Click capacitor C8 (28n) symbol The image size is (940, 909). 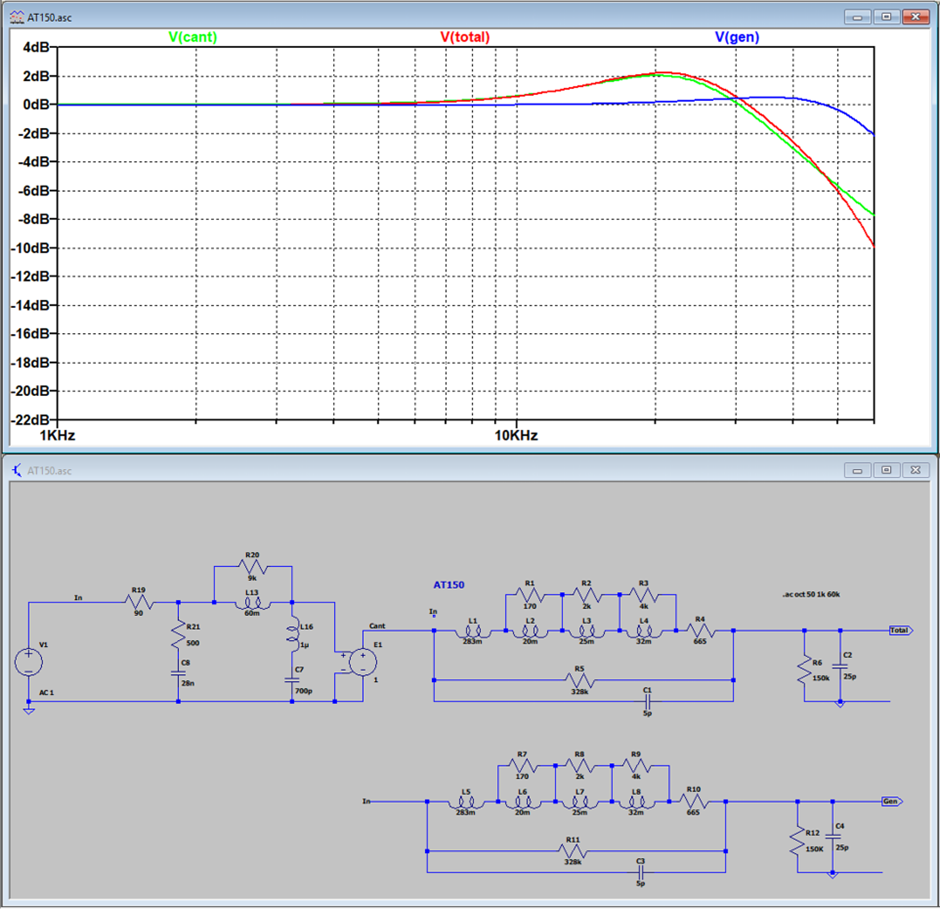click(x=178, y=673)
